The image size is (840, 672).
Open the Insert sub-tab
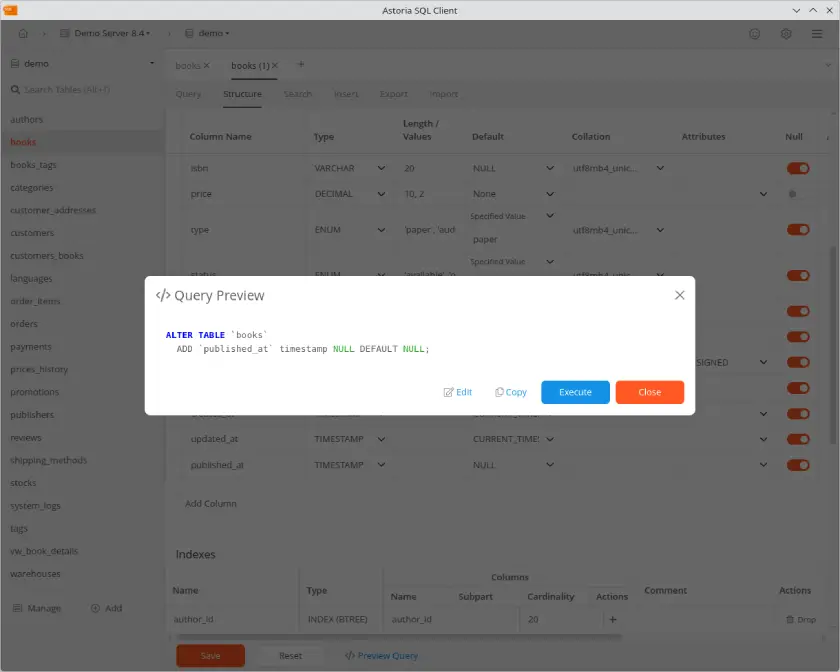tap(346, 94)
